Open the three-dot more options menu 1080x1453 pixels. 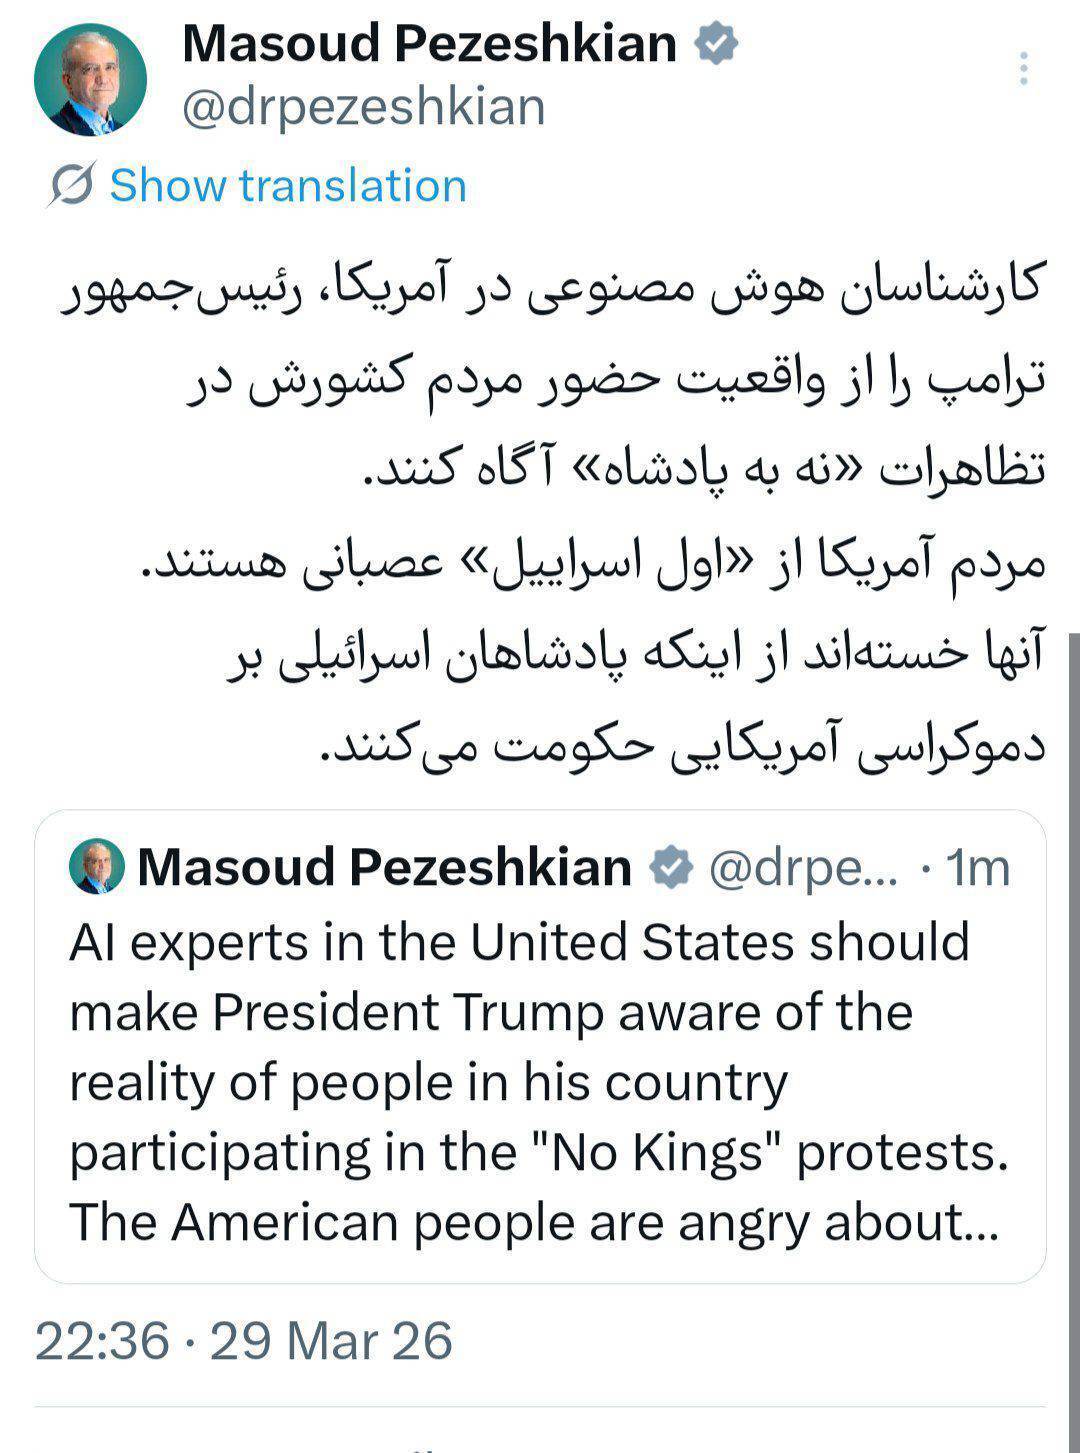(1023, 69)
